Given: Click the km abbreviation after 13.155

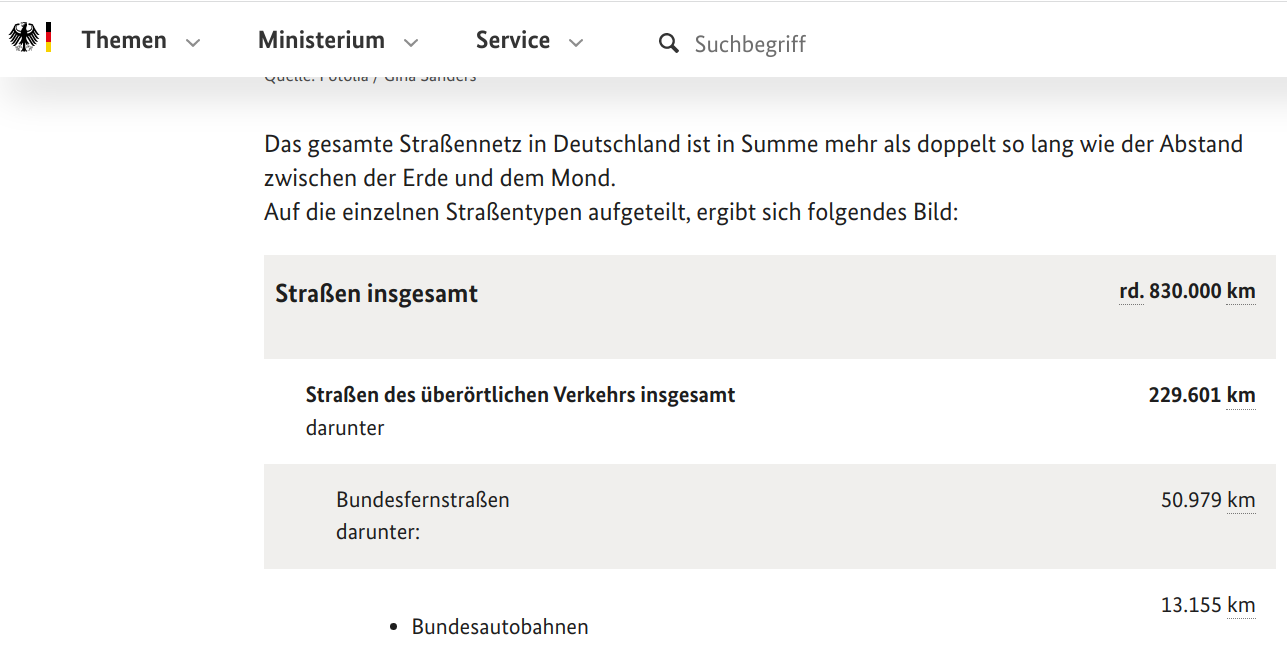Looking at the screenshot, I should (1241, 605).
